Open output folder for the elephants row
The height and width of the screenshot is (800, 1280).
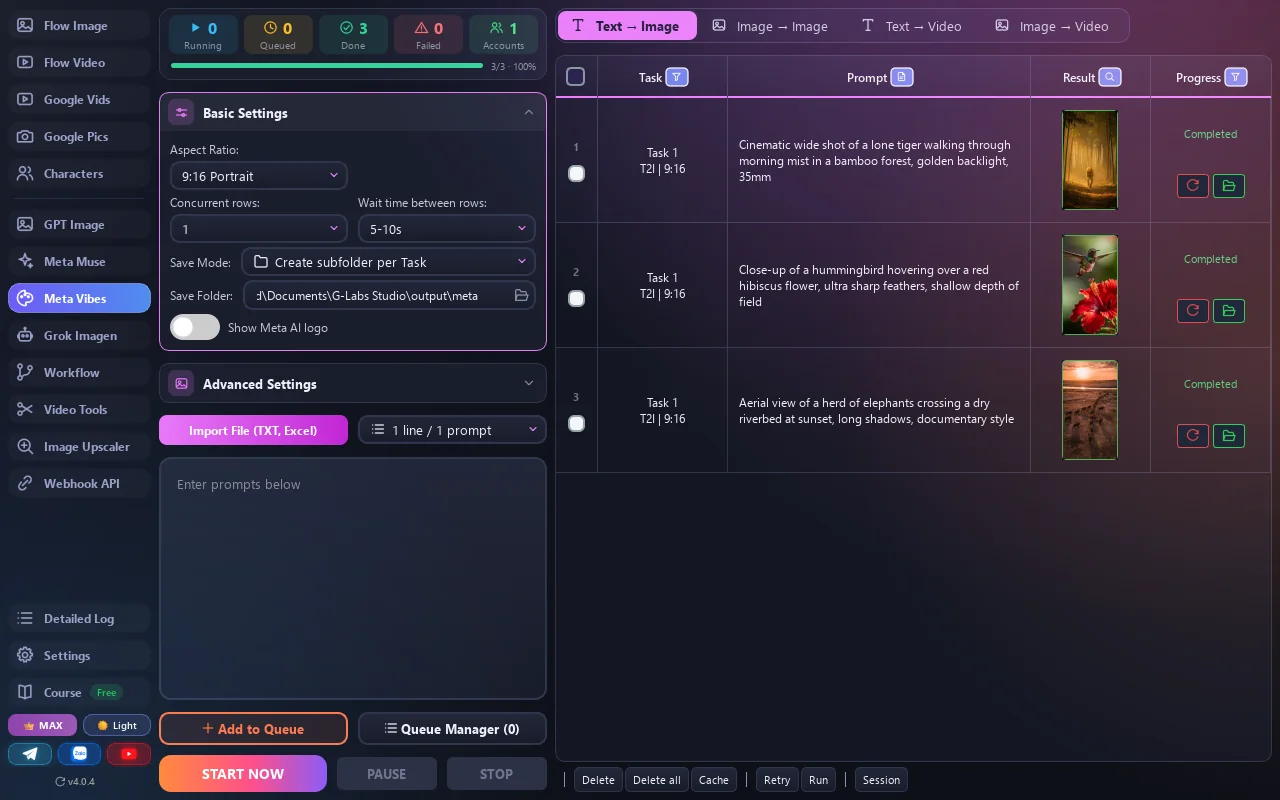[x=1229, y=435]
